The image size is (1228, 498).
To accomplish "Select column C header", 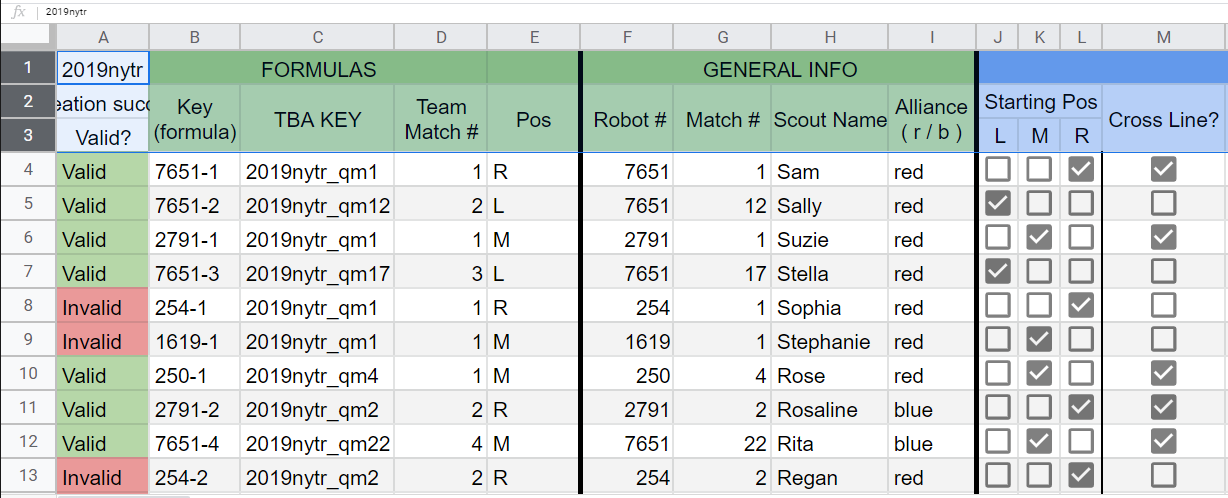I will click(x=317, y=37).
